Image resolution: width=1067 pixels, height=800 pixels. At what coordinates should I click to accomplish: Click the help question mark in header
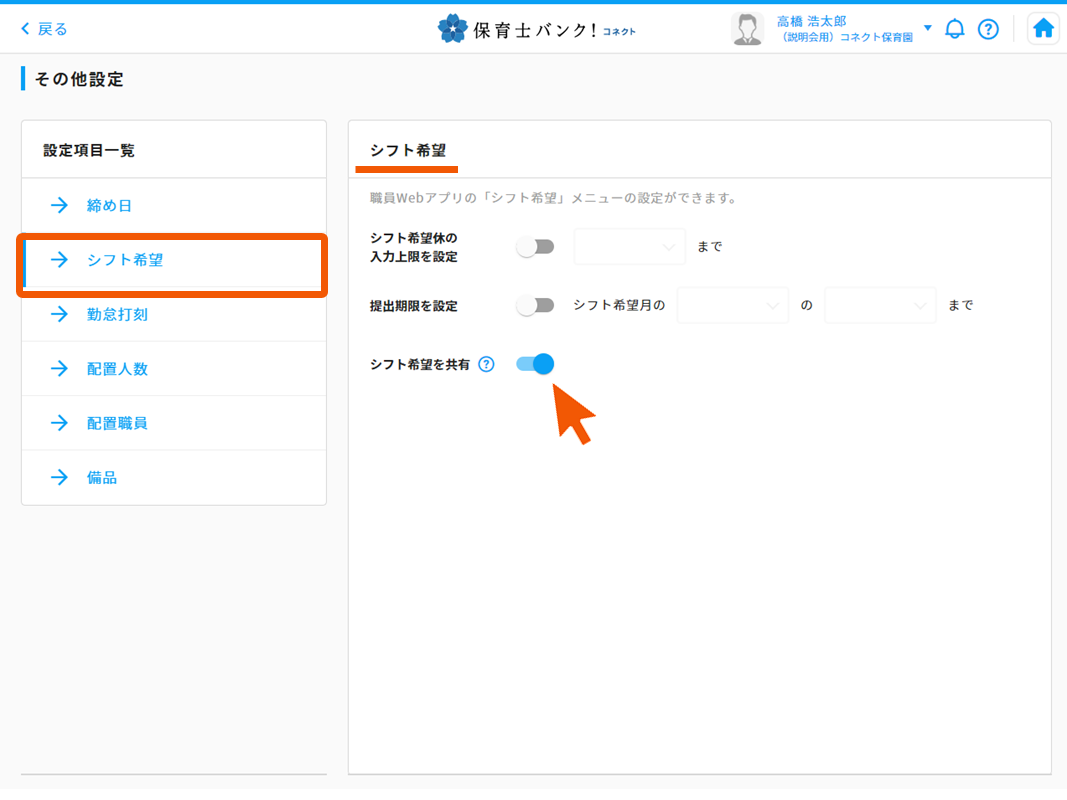pyautogui.click(x=988, y=29)
